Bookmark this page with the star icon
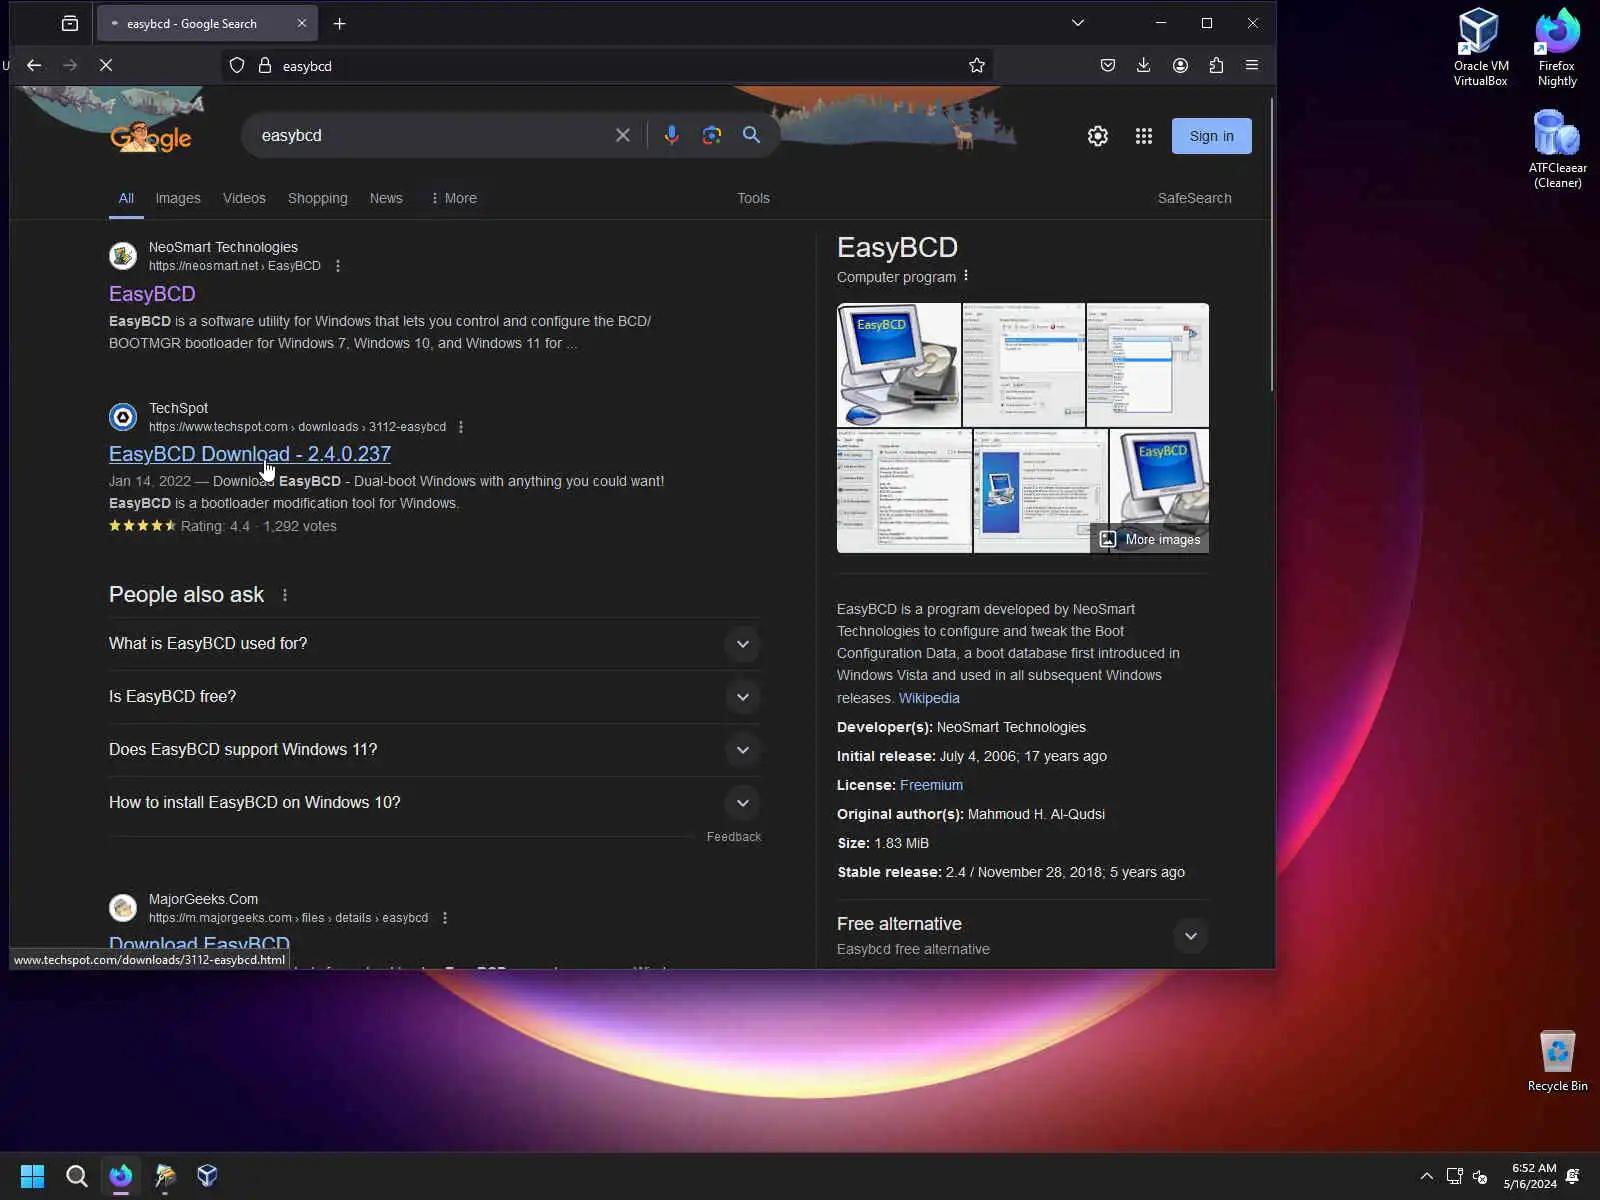The image size is (1600, 1200). tap(977, 65)
